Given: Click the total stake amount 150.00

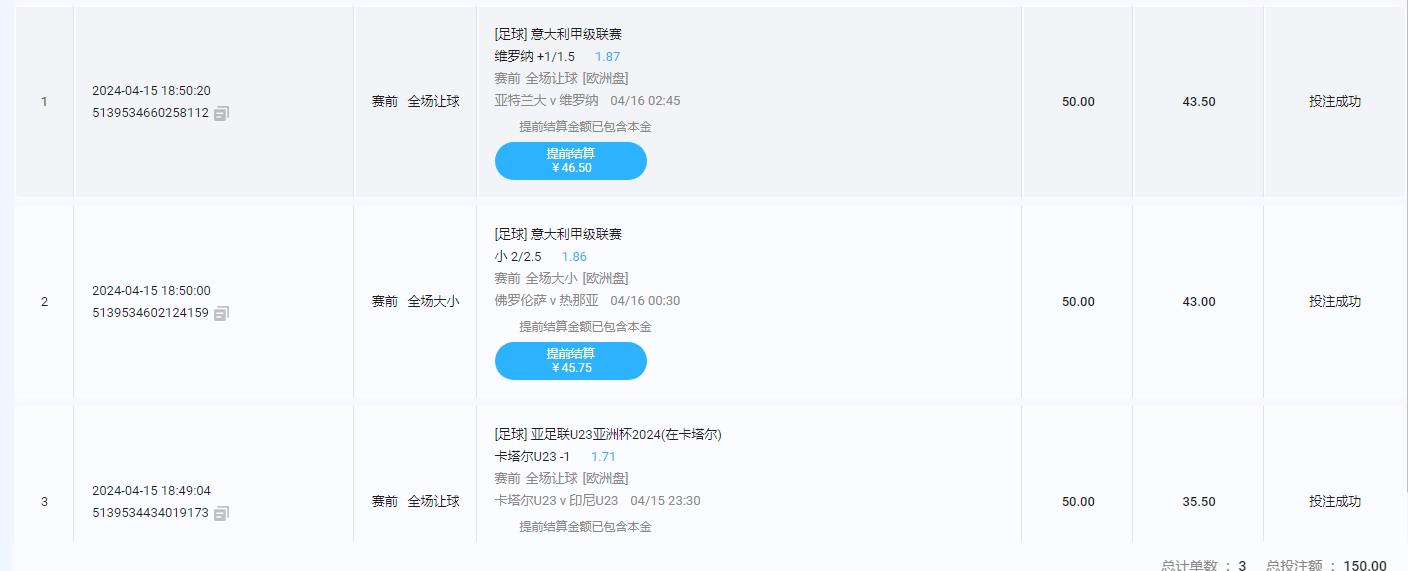Looking at the screenshot, I should pyautogui.click(x=1364, y=565).
